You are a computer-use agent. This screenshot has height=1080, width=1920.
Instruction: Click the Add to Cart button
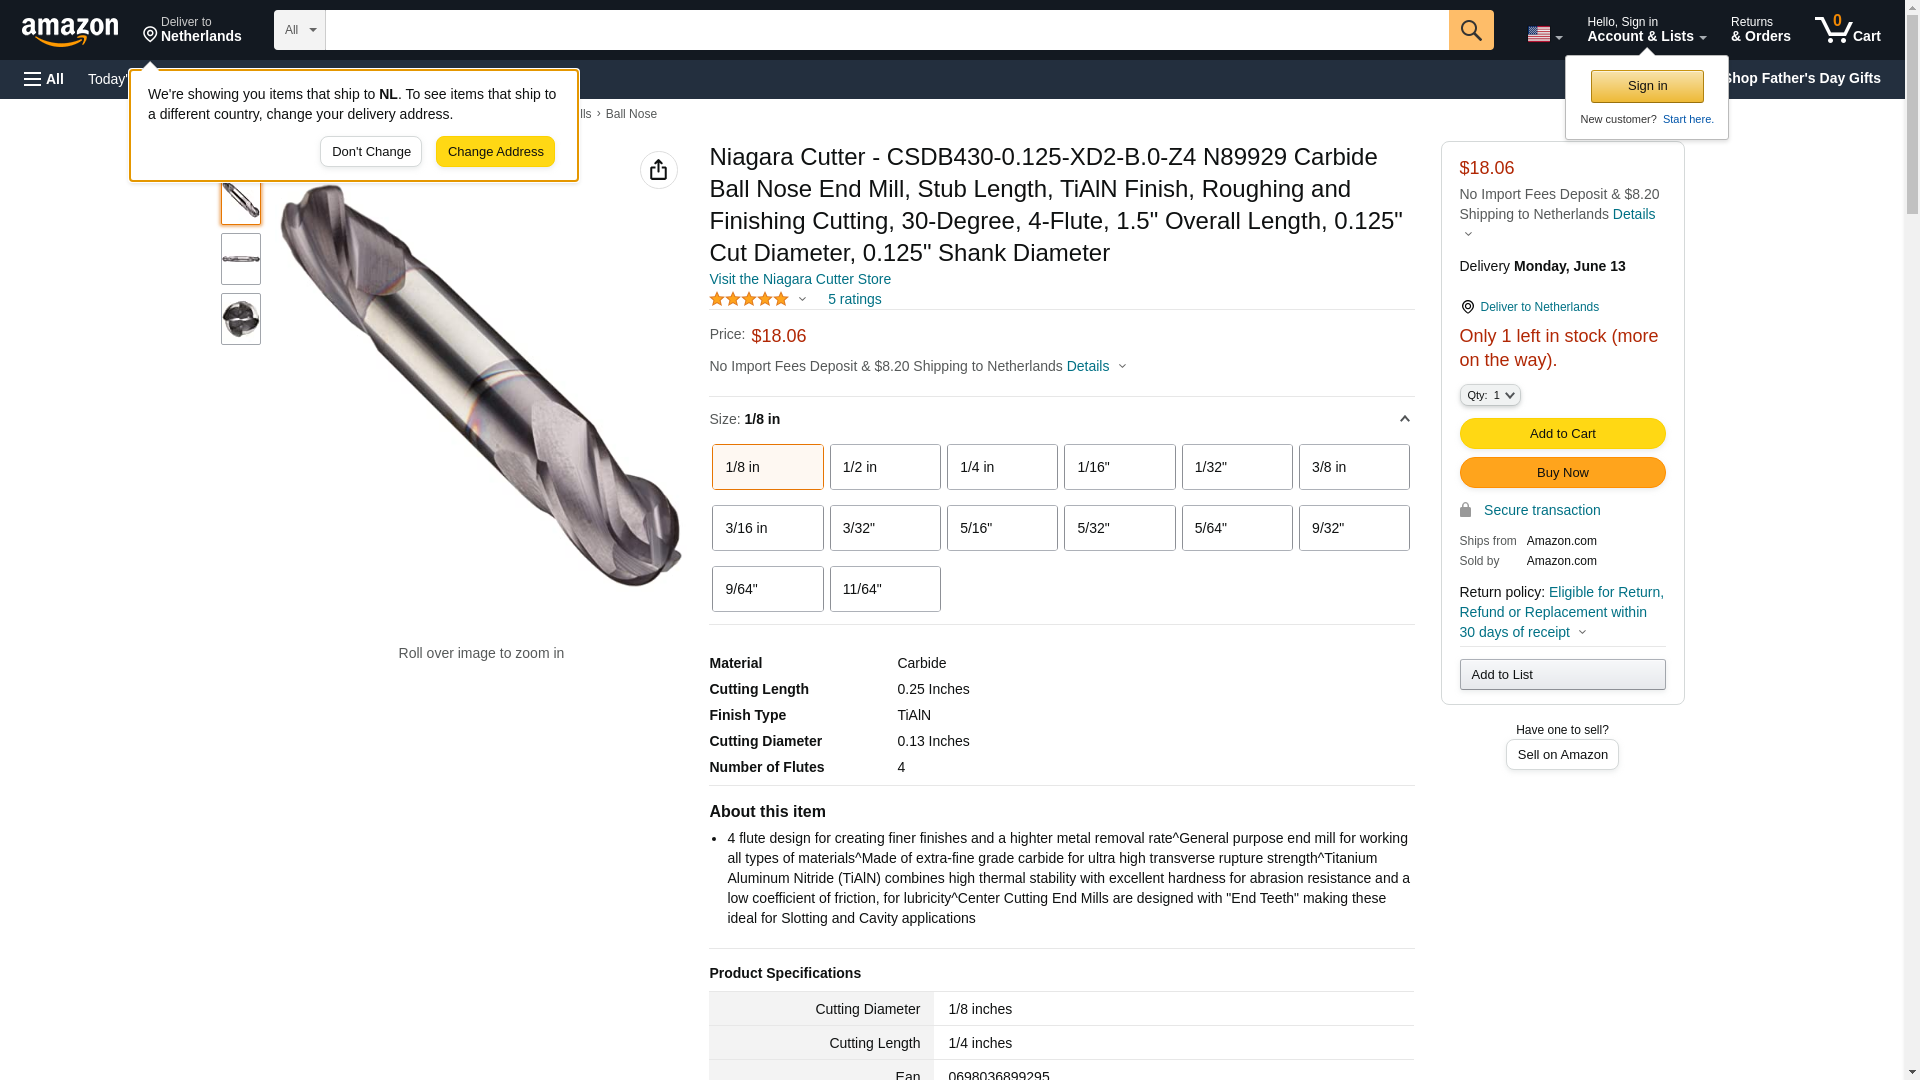(x=1562, y=433)
